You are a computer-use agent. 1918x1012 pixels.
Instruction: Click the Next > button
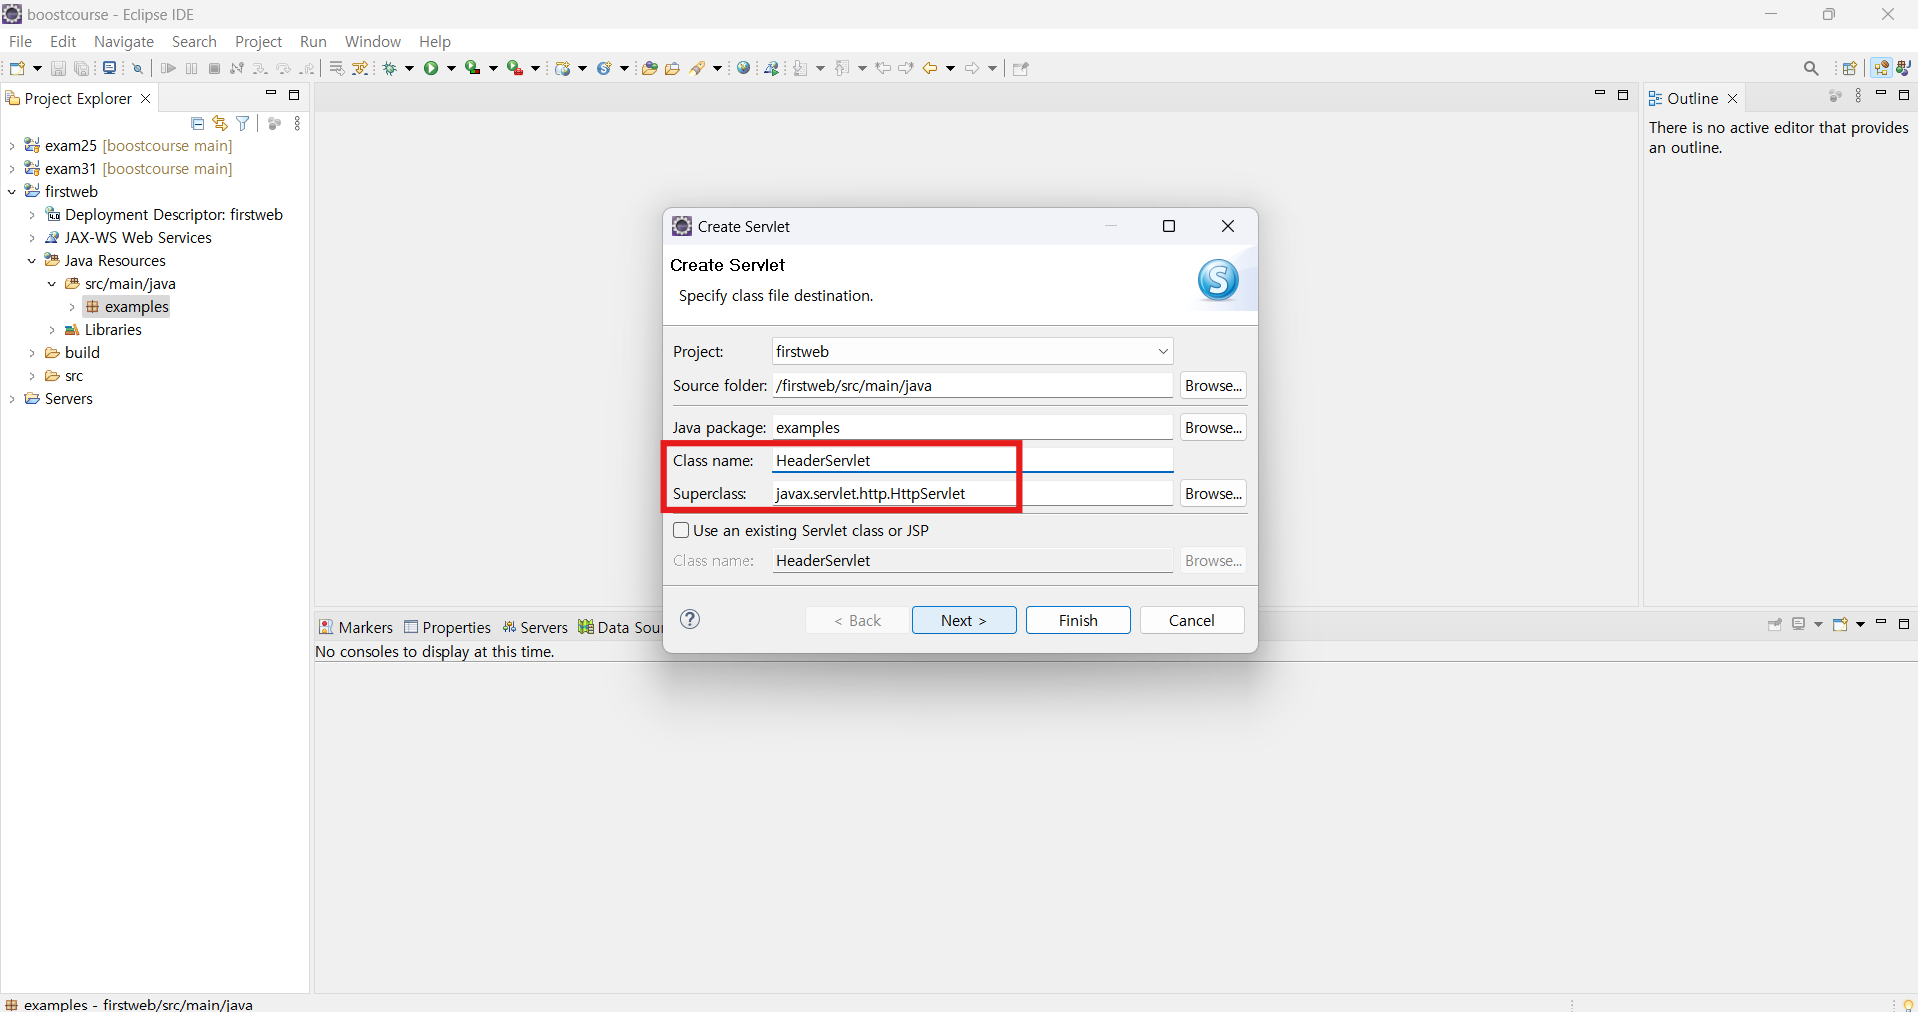(964, 620)
